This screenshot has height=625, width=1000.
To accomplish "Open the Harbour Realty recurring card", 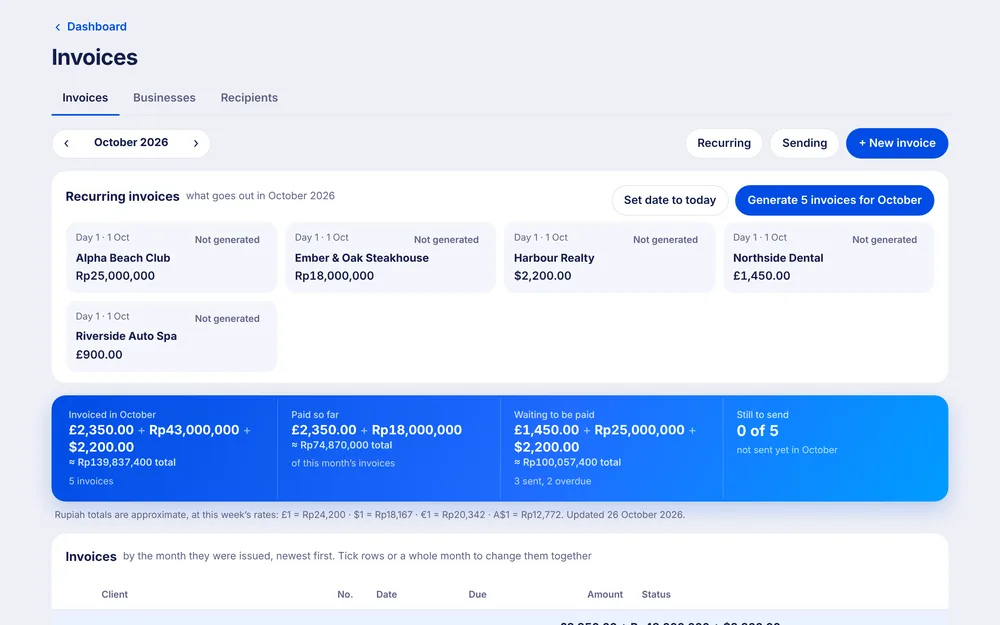I will tap(610, 257).
